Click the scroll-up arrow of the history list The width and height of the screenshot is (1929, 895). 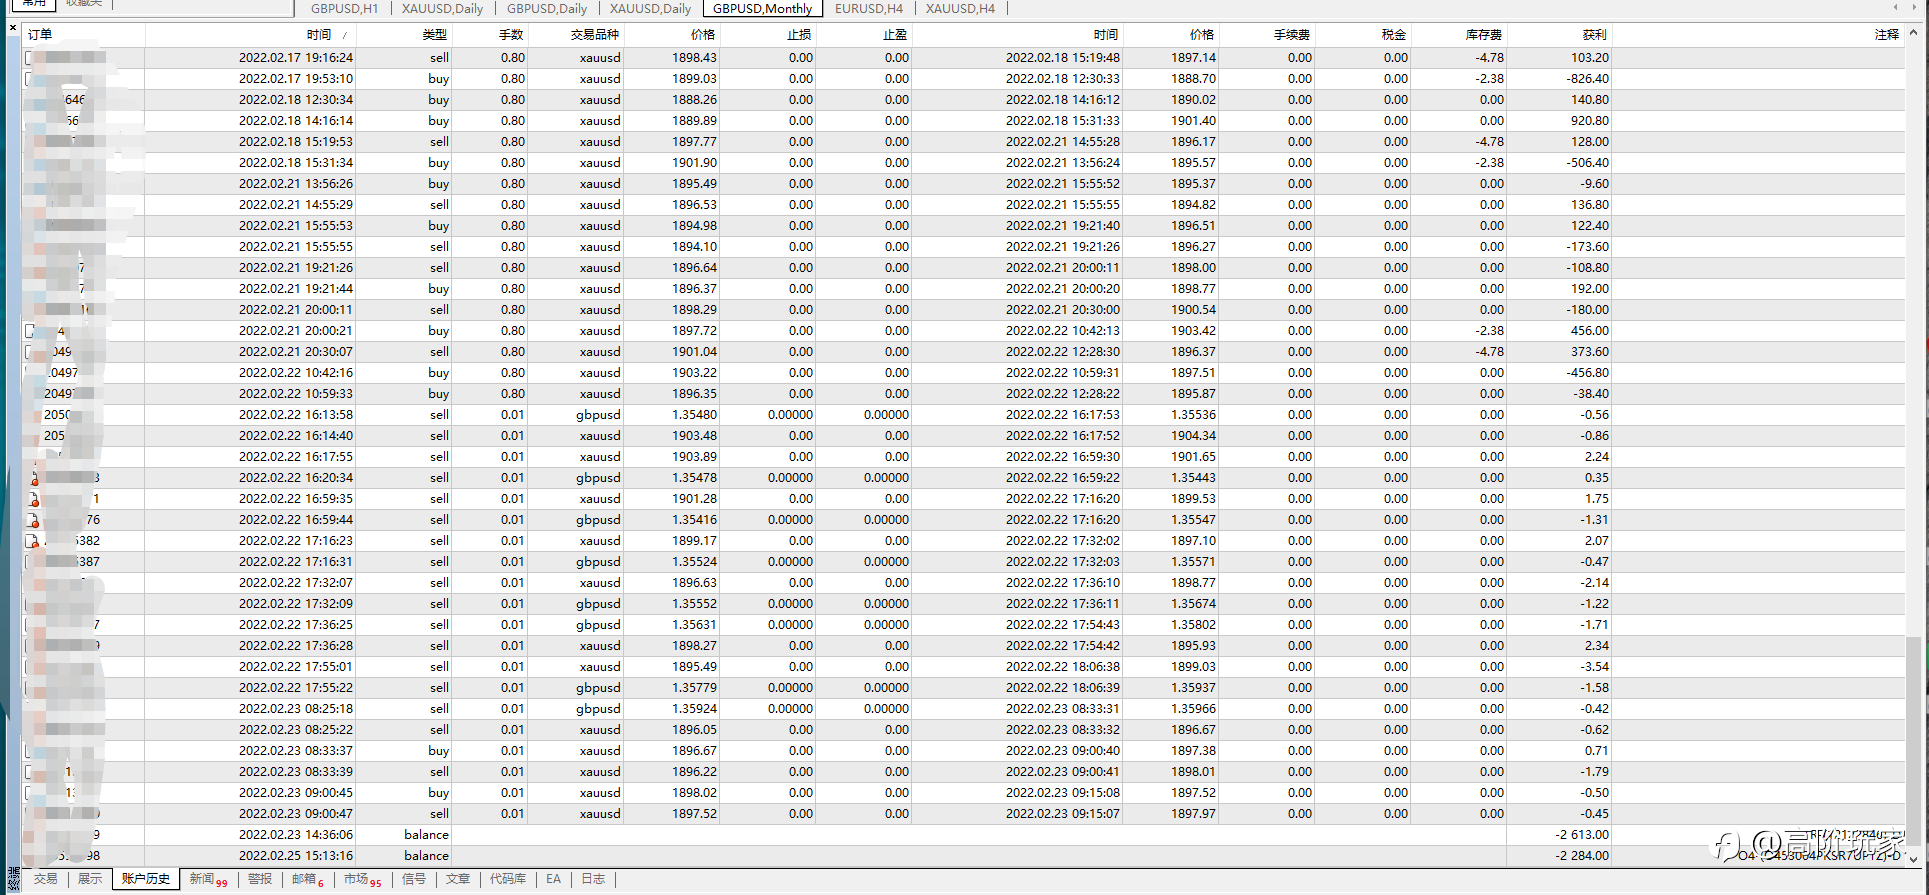(1913, 33)
